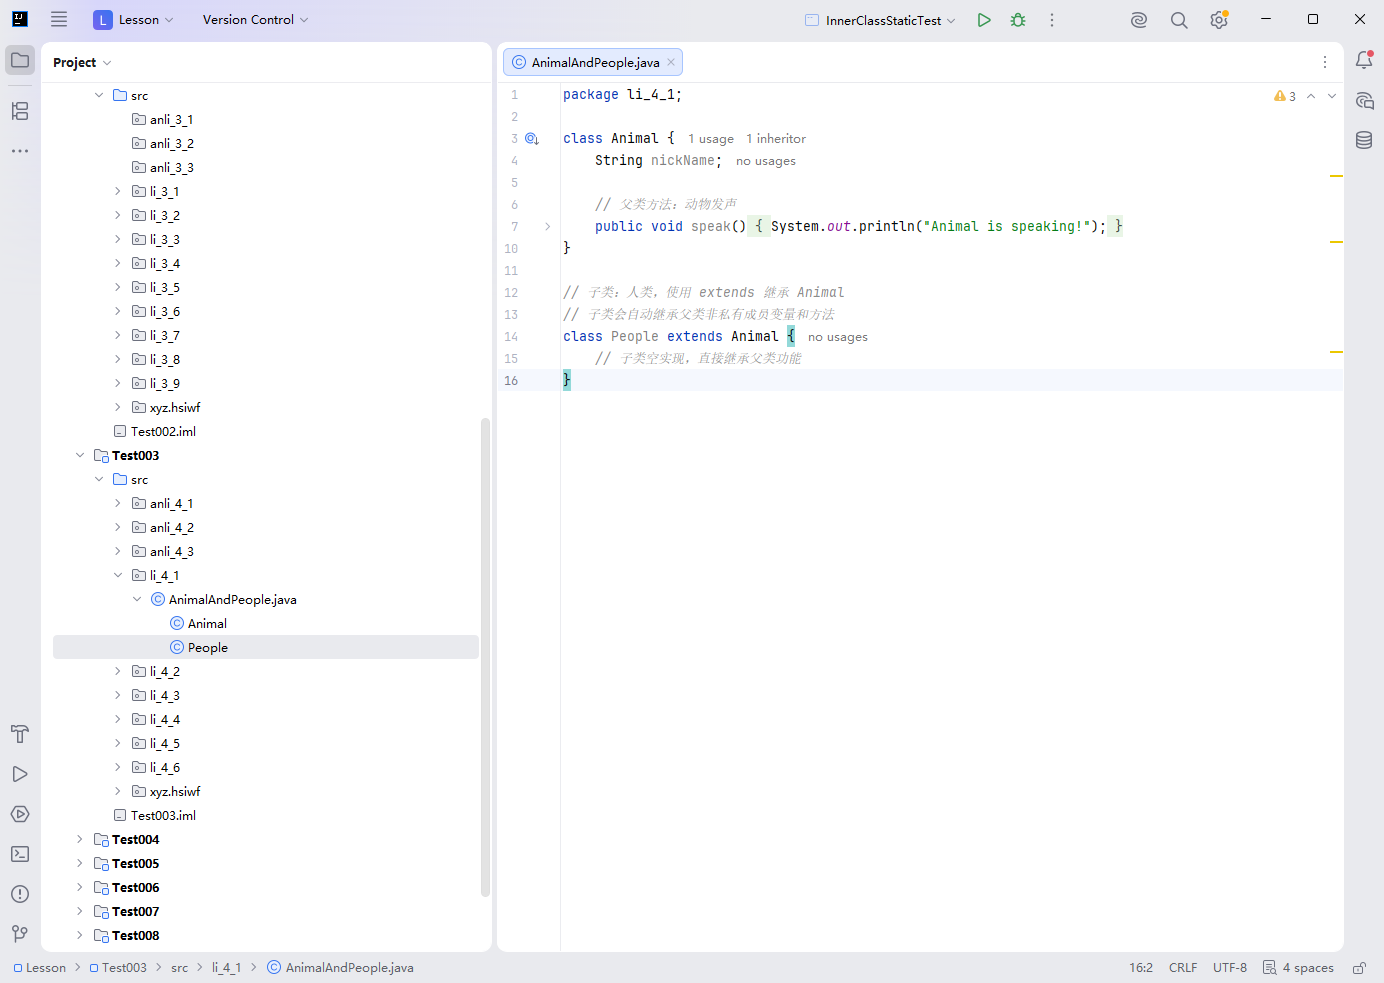Place cursor on line 16 closing brace
This screenshot has height=983, width=1384.
click(x=567, y=381)
